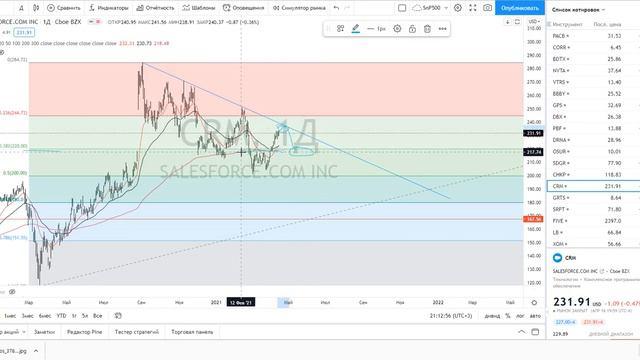
Task: Select NVTA in the watchlist
Action: pos(593,71)
